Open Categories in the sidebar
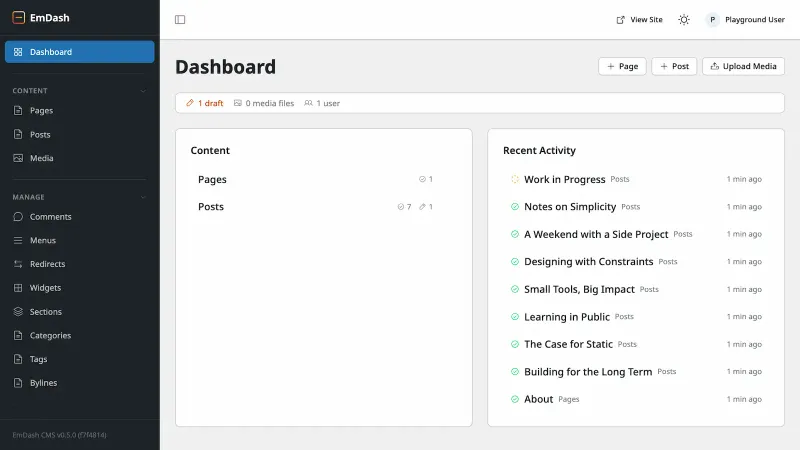 coord(50,336)
